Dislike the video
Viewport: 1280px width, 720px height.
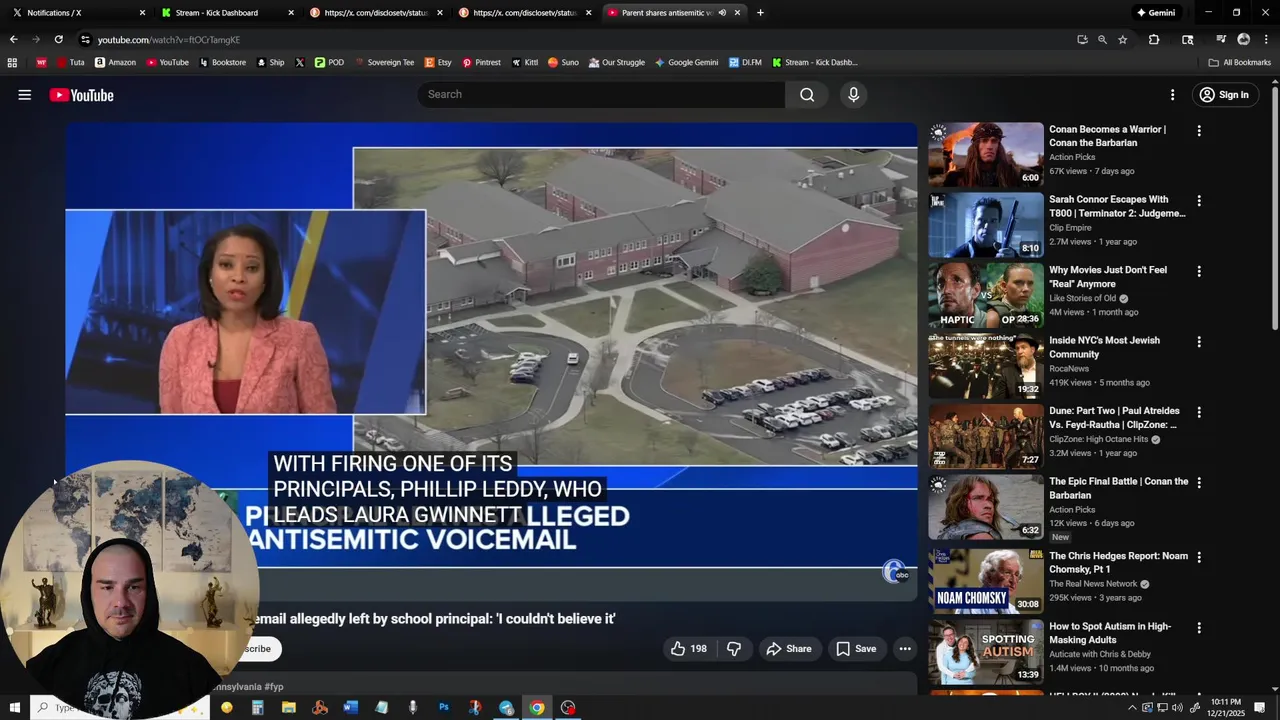click(x=734, y=649)
